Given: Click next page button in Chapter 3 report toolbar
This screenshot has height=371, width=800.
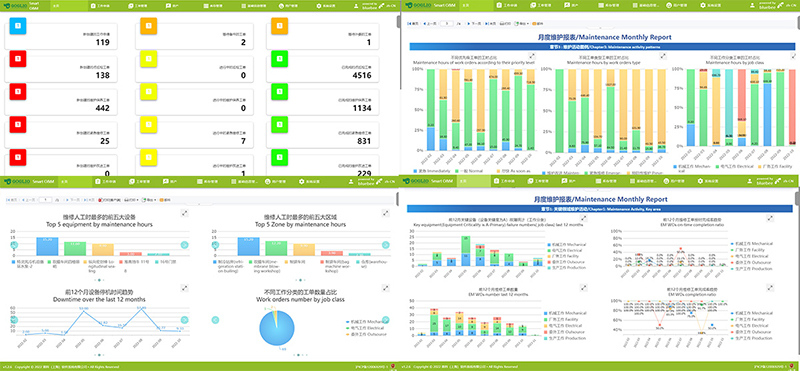Looking at the screenshot, I should 473,23.
